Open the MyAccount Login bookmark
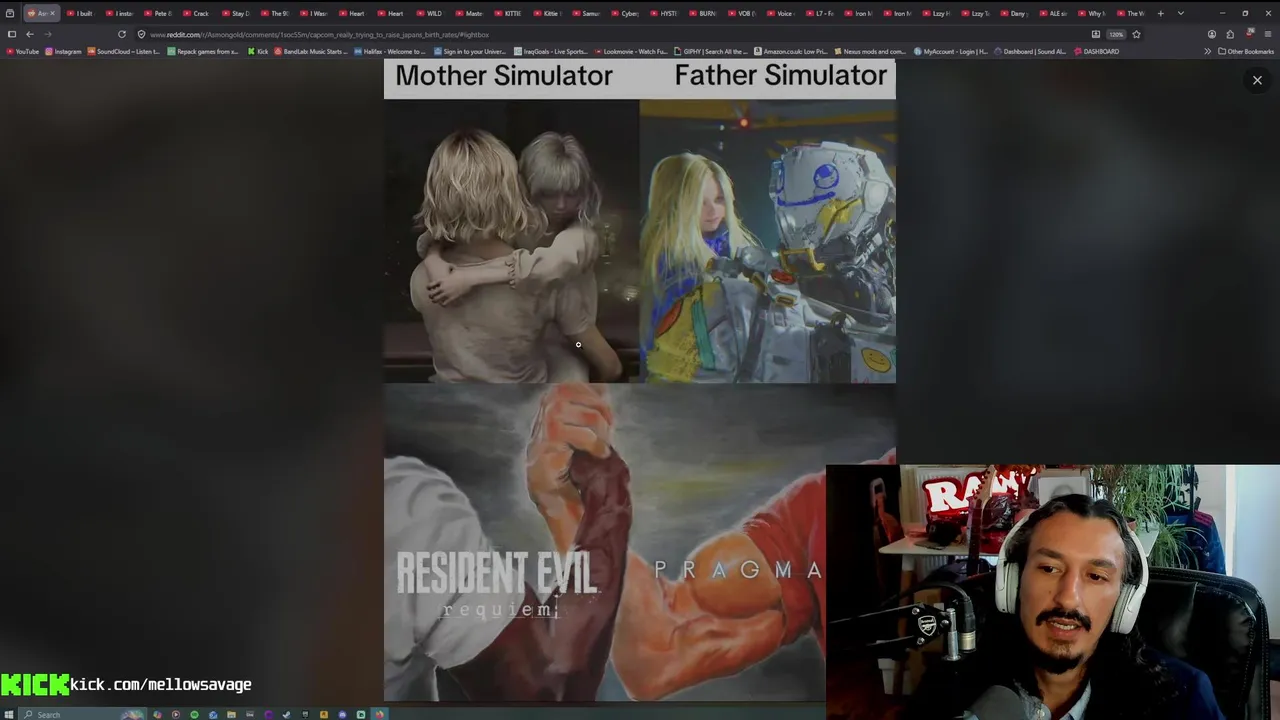Viewport: 1280px width, 720px height. pyautogui.click(x=950, y=51)
